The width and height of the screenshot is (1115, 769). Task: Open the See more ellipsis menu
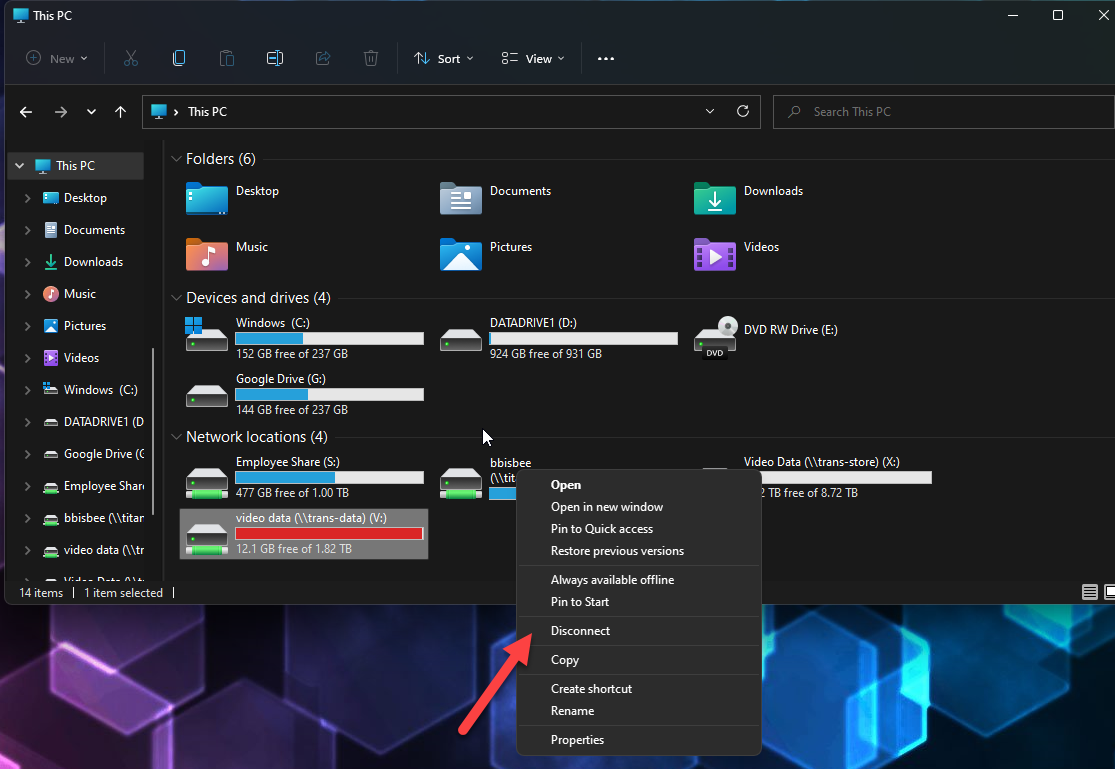tap(605, 58)
